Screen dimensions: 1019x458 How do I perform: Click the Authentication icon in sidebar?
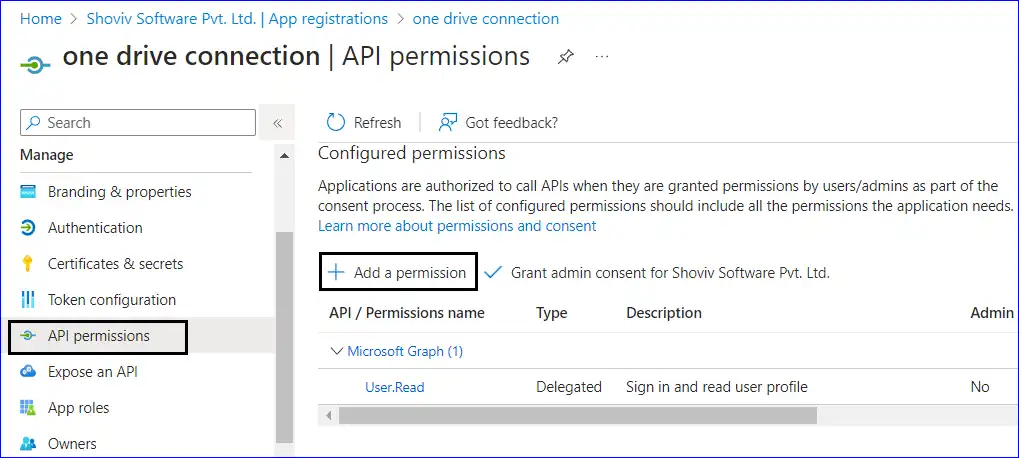coord(28,228)
